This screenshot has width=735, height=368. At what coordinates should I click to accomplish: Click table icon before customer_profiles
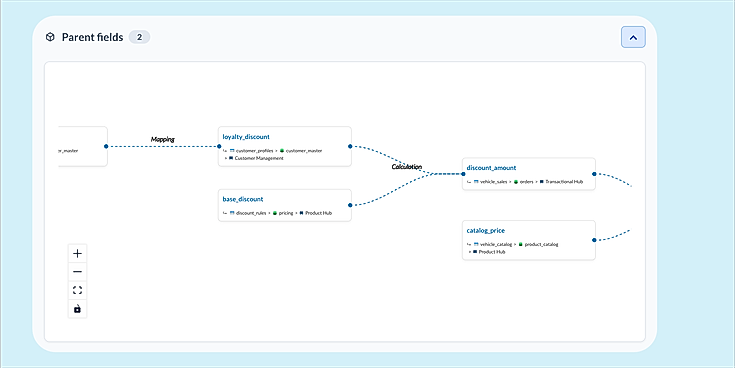coord(232,150)
